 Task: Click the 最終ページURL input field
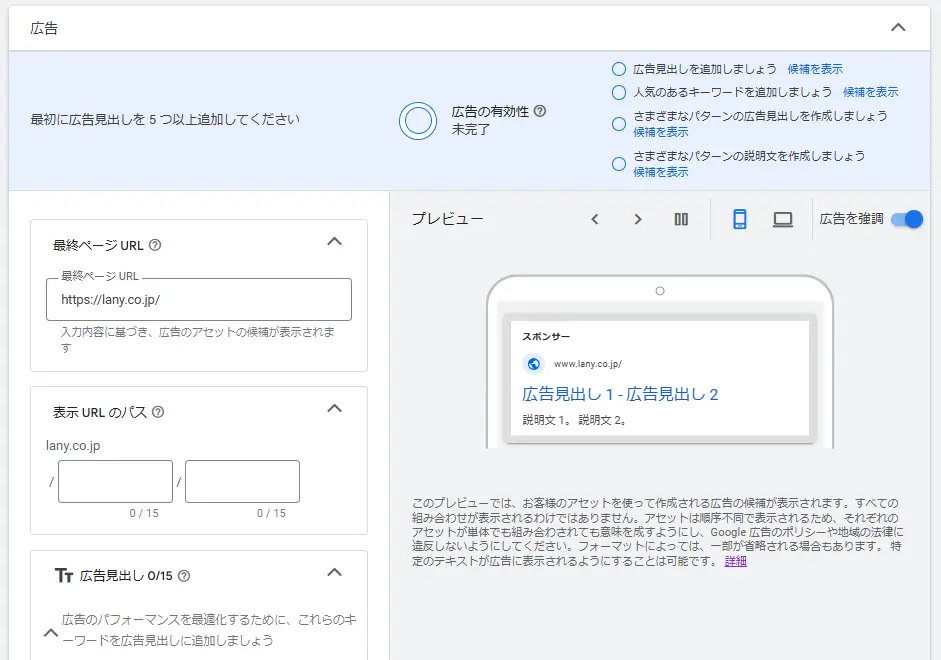198,299
